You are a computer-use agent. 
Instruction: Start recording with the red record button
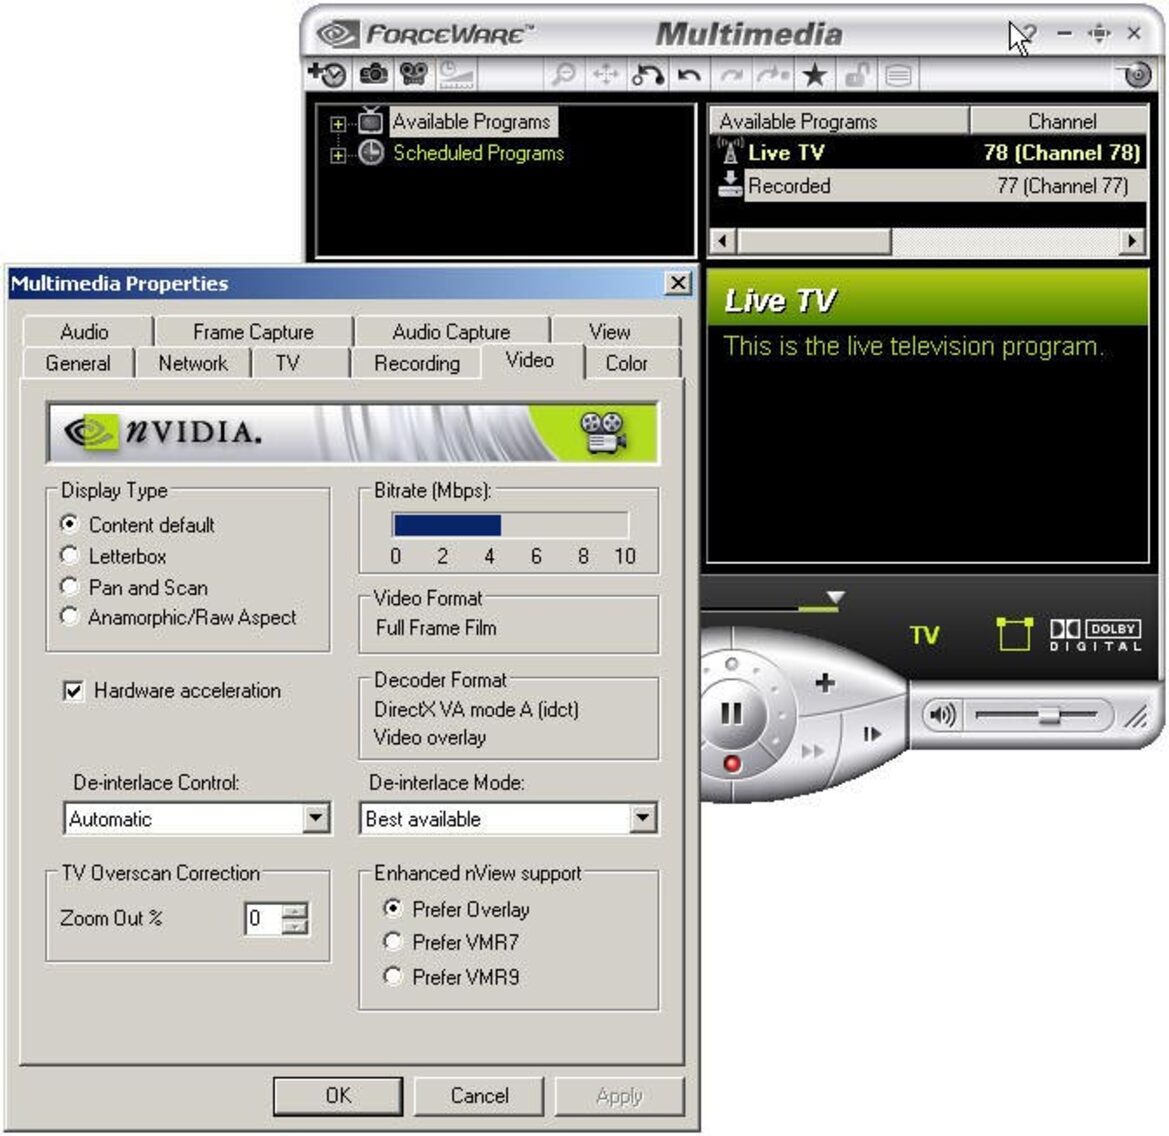732,763
